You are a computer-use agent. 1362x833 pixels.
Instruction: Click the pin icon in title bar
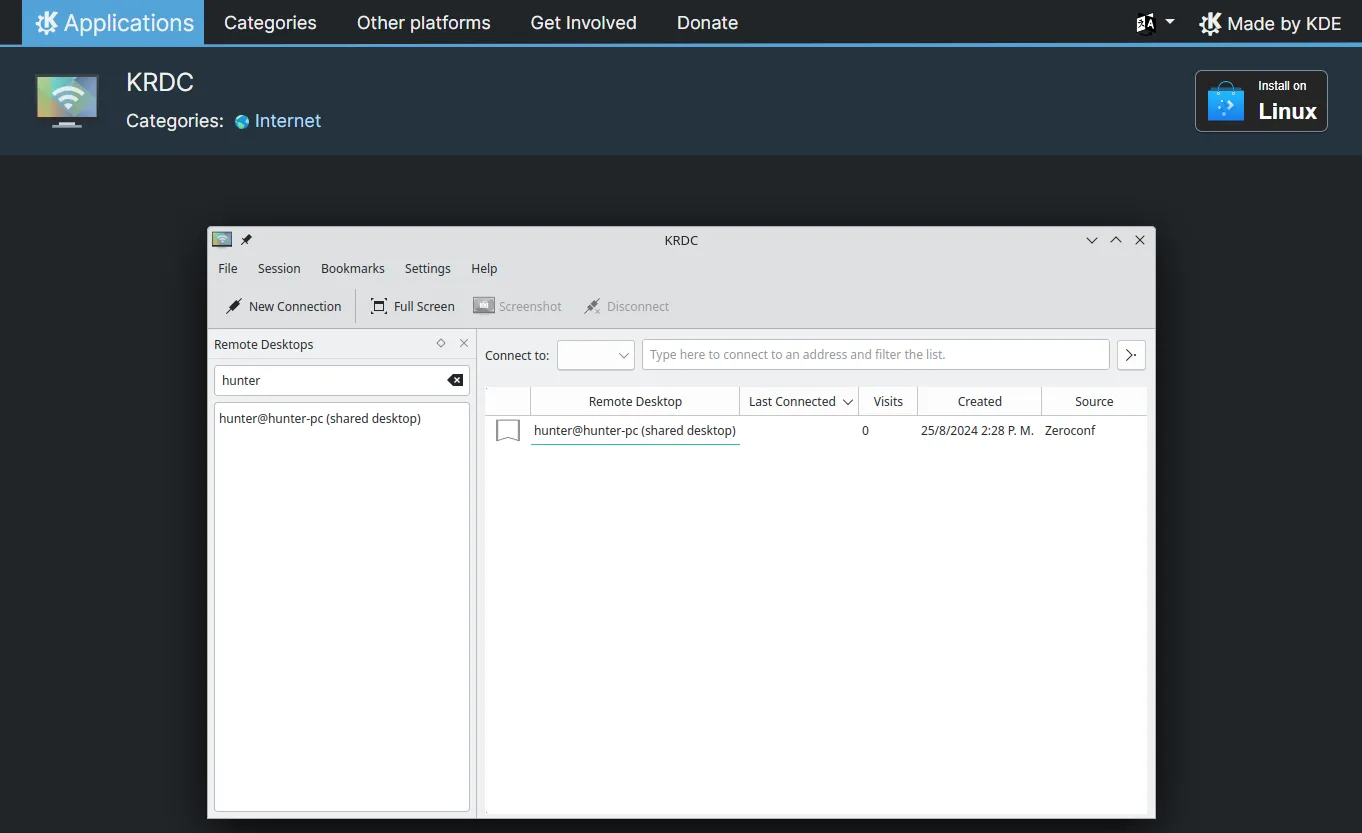pos(246,240)
